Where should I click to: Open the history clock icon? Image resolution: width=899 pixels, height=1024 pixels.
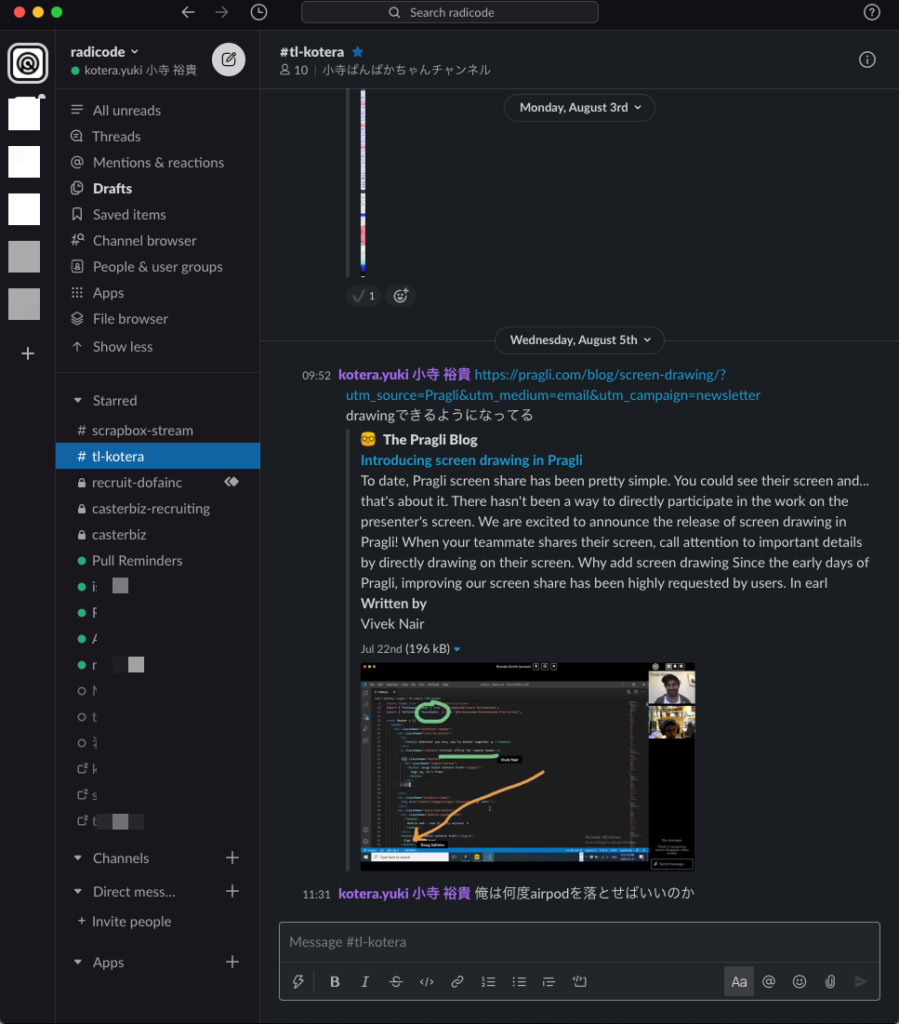(x=259, y=12)
